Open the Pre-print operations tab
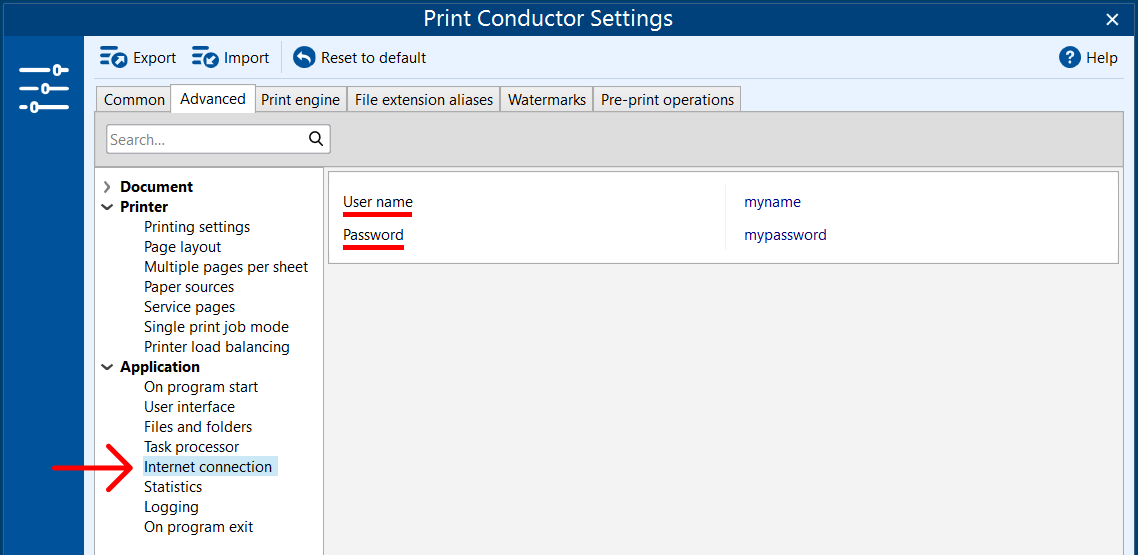1138x555 pixels. (667, 99)
